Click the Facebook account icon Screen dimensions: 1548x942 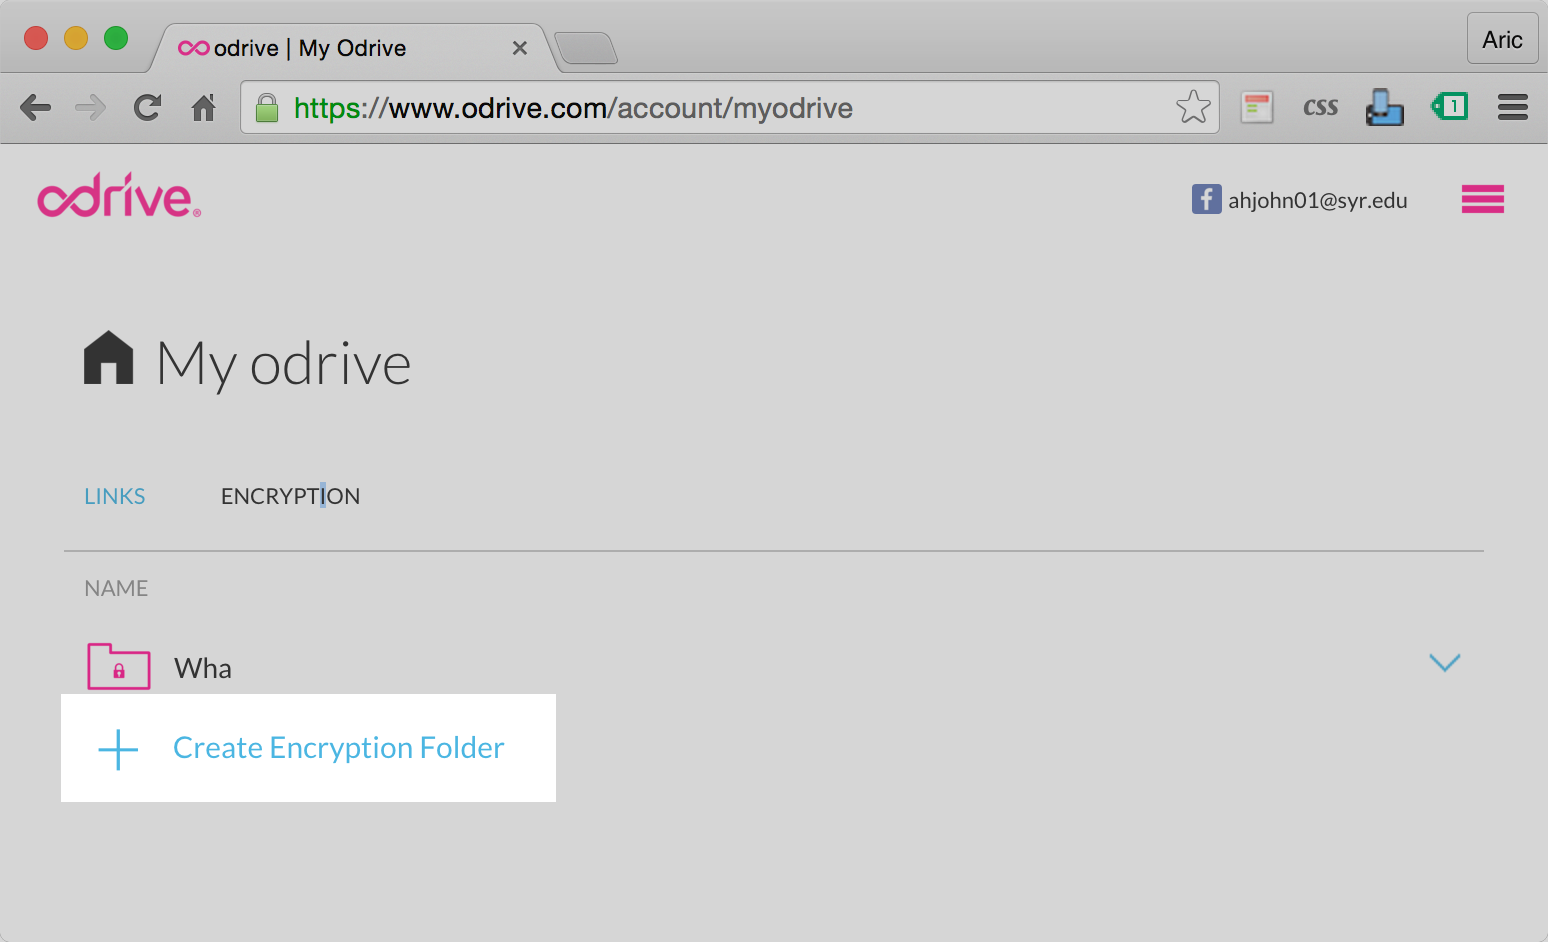point(1206,199)
